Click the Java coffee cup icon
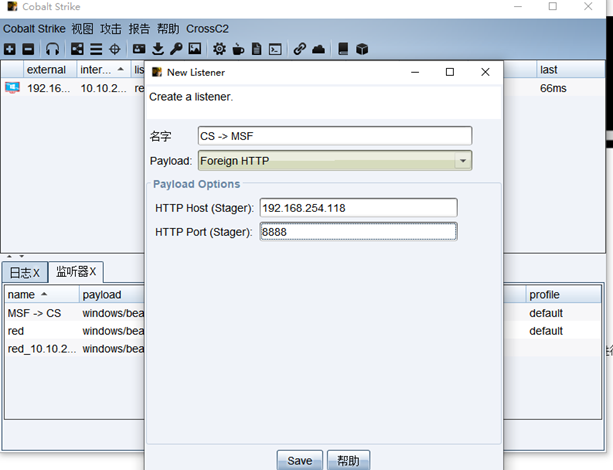This screenshot has height=470, width=613. click(238, 49)
